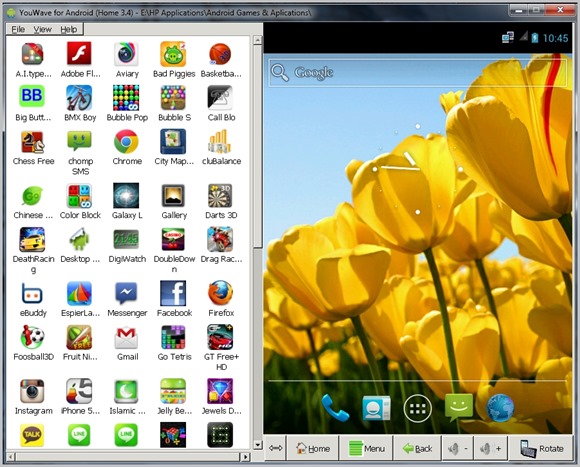Open the File menu
Image resolution: width=580 pixels, height=467 pixels.
18,29
